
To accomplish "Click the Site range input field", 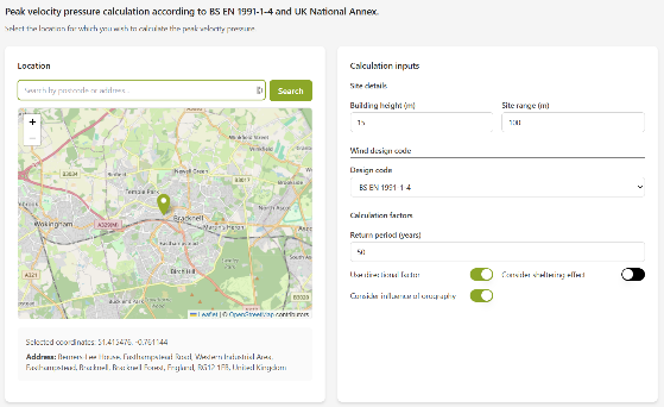I will [x=572, y=122].
